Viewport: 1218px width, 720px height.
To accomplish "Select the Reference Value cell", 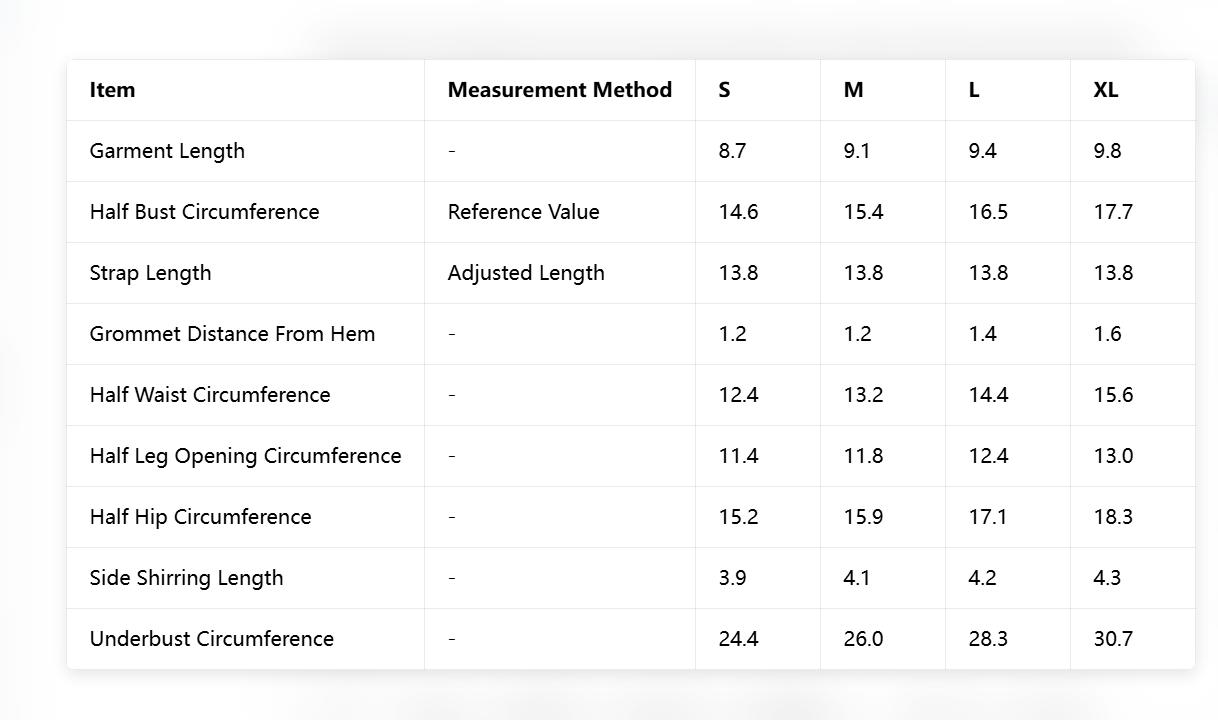I will coord(523,212).
